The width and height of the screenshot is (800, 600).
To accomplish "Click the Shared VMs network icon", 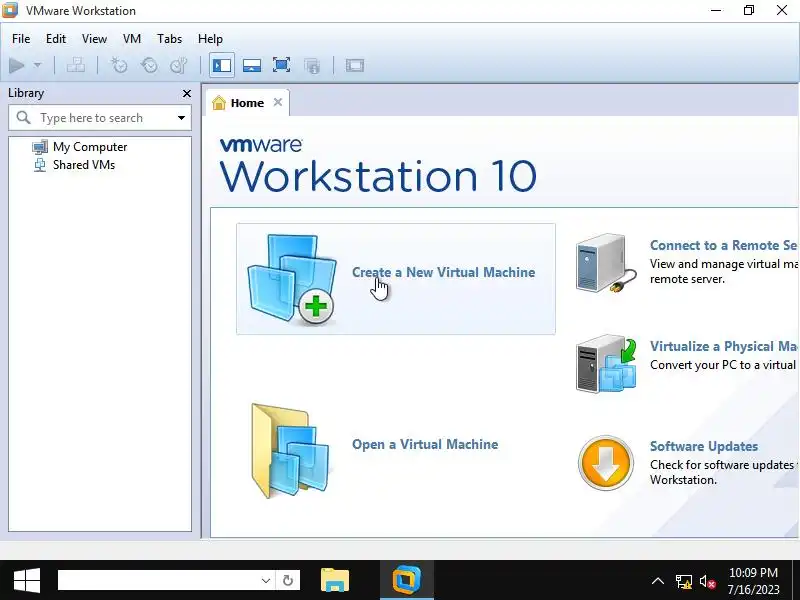I will click(40, 165).
